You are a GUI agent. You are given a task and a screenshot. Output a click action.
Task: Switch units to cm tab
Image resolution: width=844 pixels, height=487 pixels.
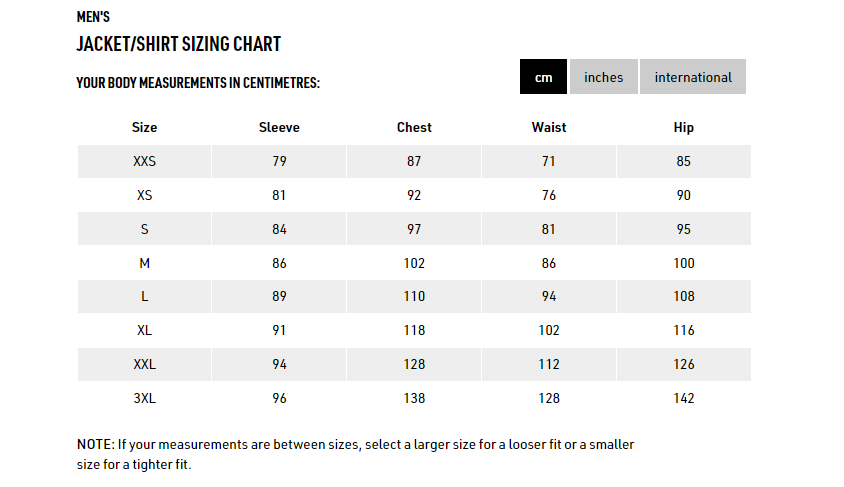[x=543, y=77]
